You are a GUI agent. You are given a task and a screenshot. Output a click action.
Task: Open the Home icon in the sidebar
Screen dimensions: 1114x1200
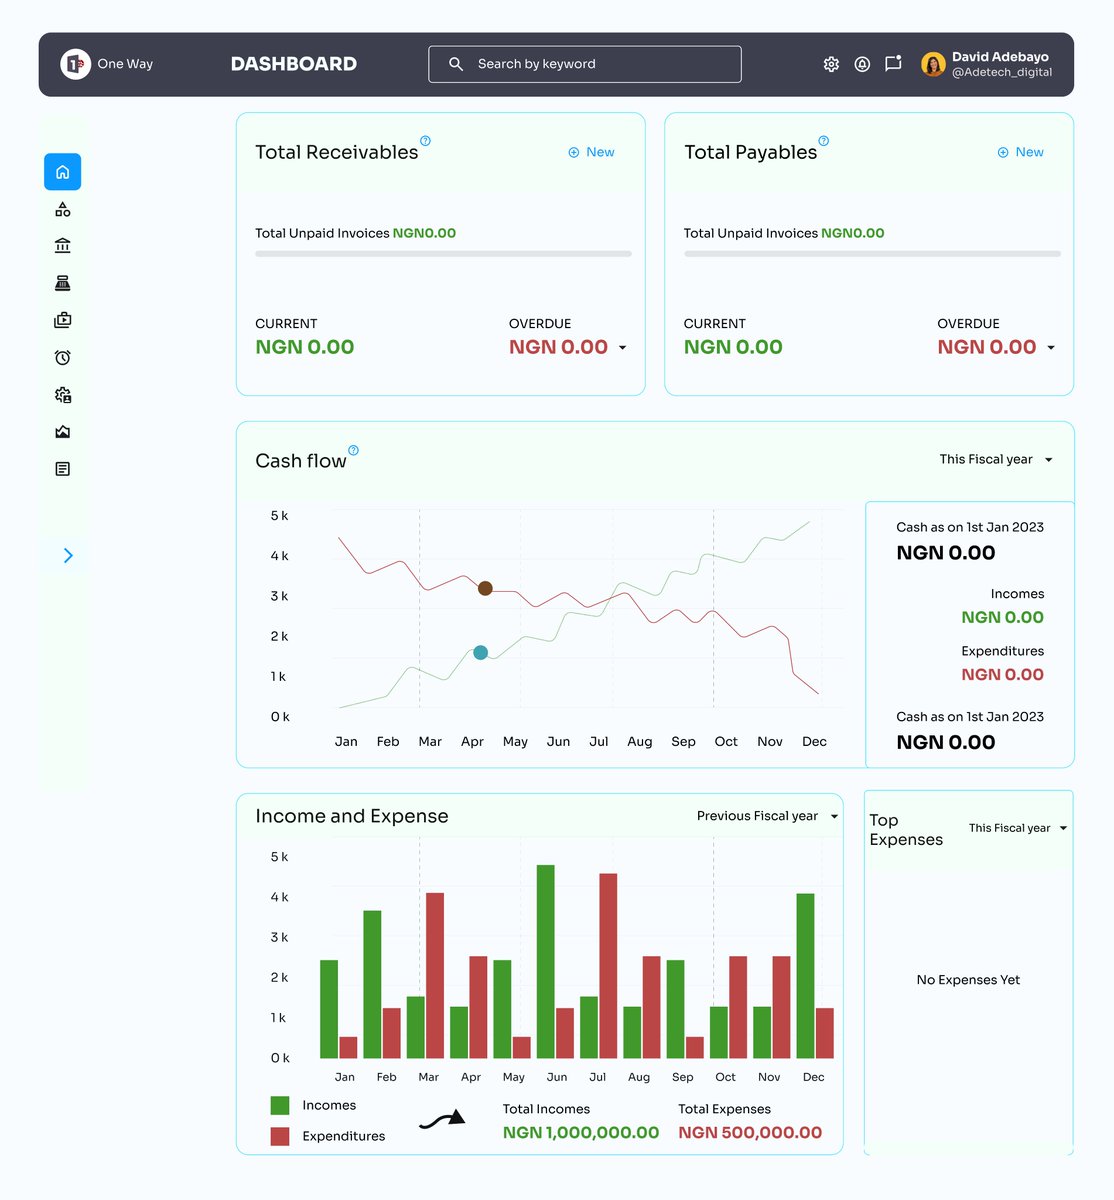click(x=62, y=172)
